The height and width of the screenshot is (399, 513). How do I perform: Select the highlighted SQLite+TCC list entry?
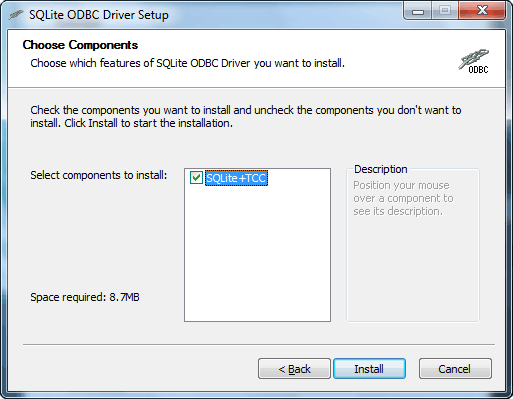(236, 178)
